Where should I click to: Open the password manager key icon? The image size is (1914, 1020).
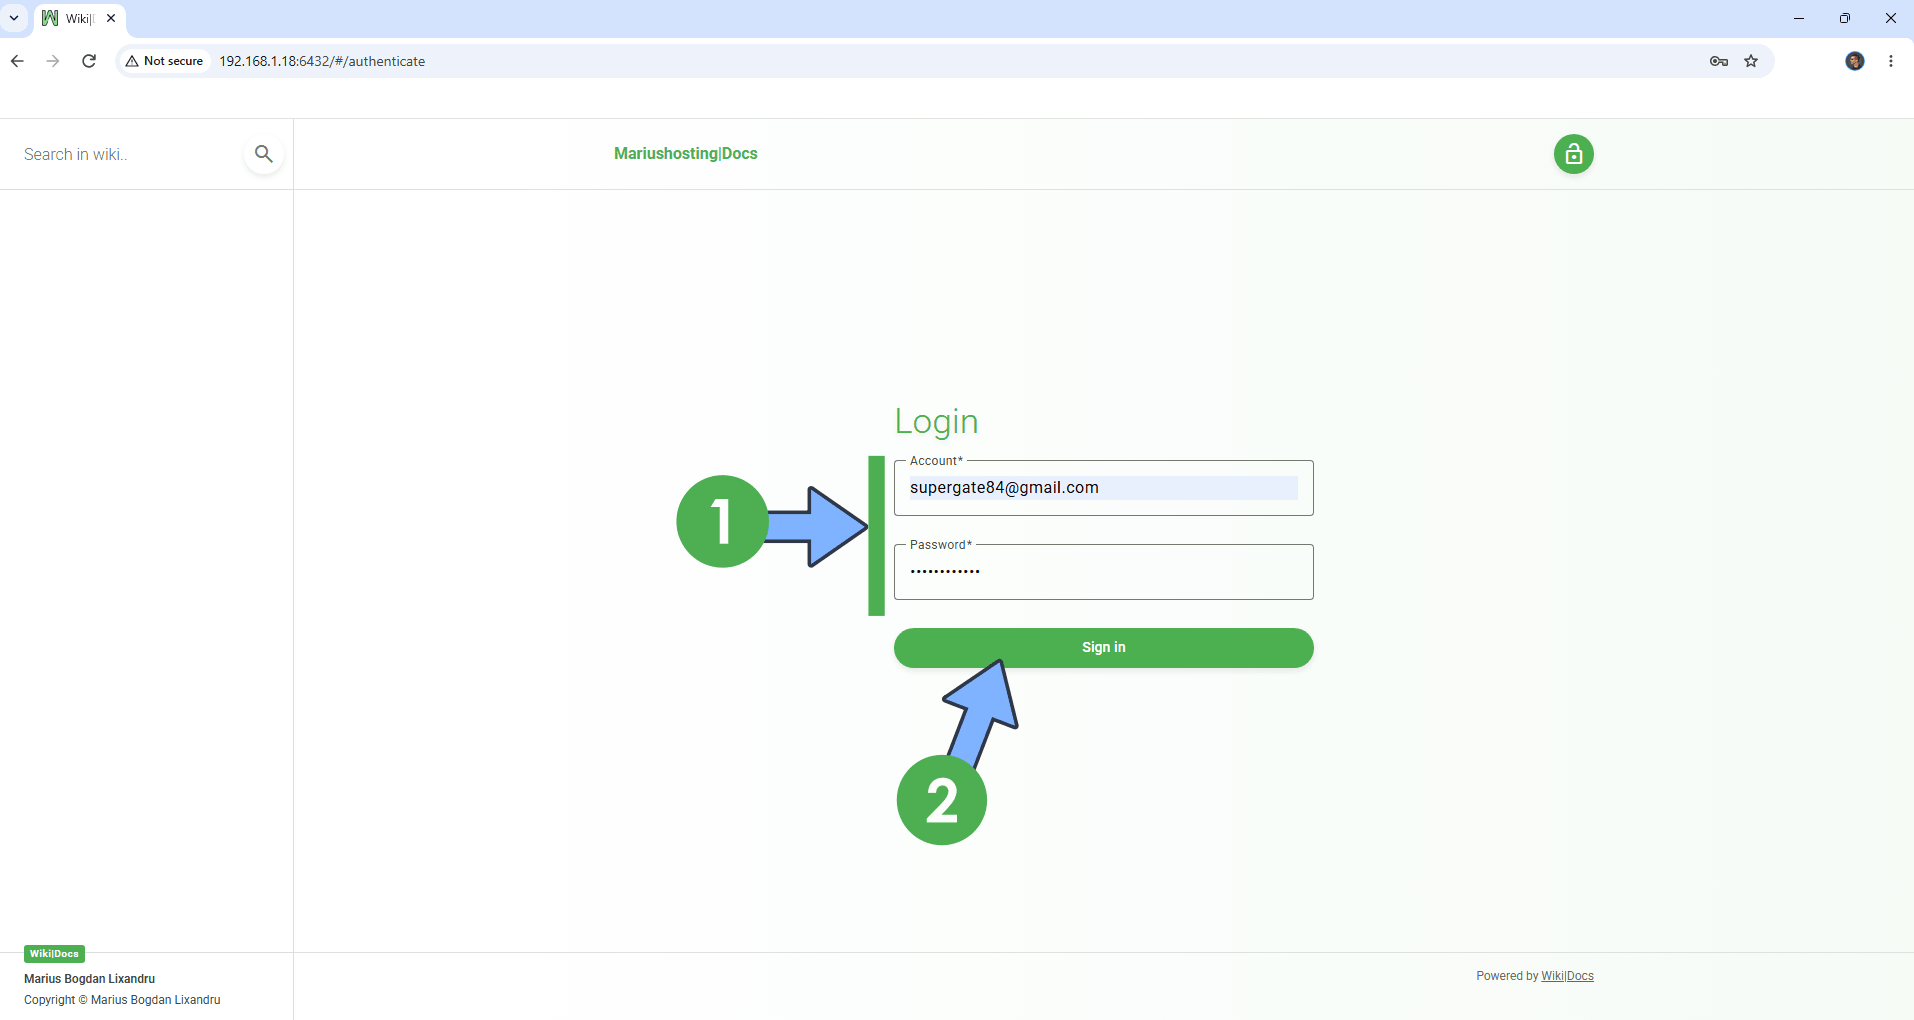1719,61
